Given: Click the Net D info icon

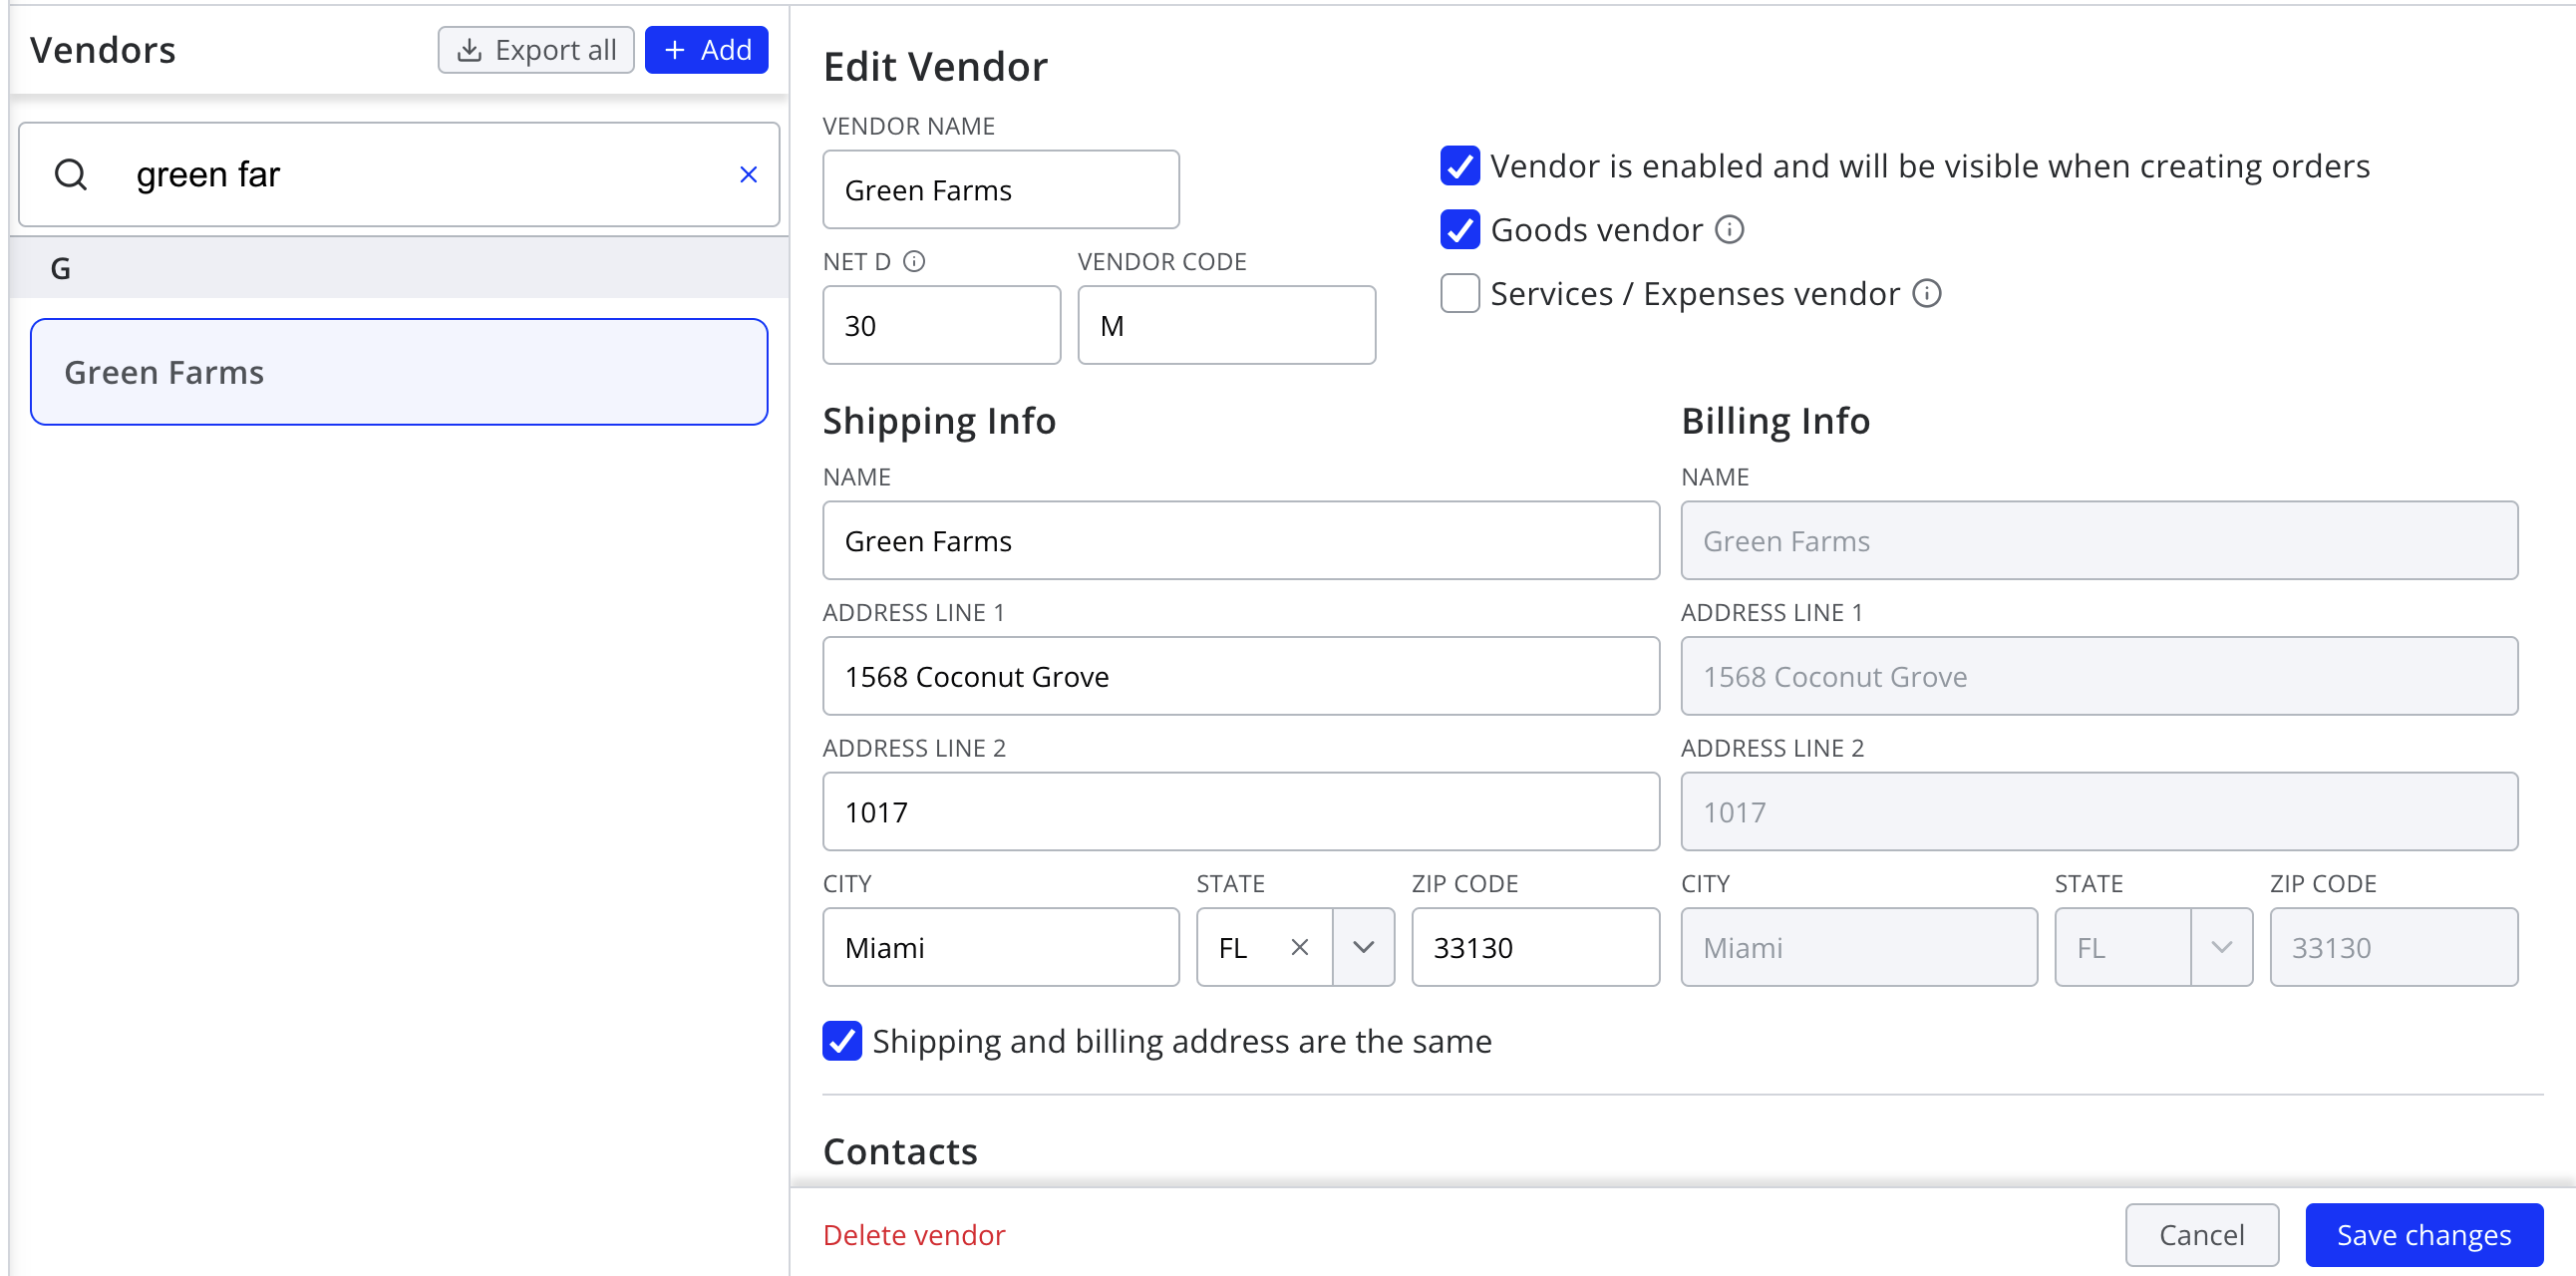Looking at the screenshot, I should click(914, 261).
